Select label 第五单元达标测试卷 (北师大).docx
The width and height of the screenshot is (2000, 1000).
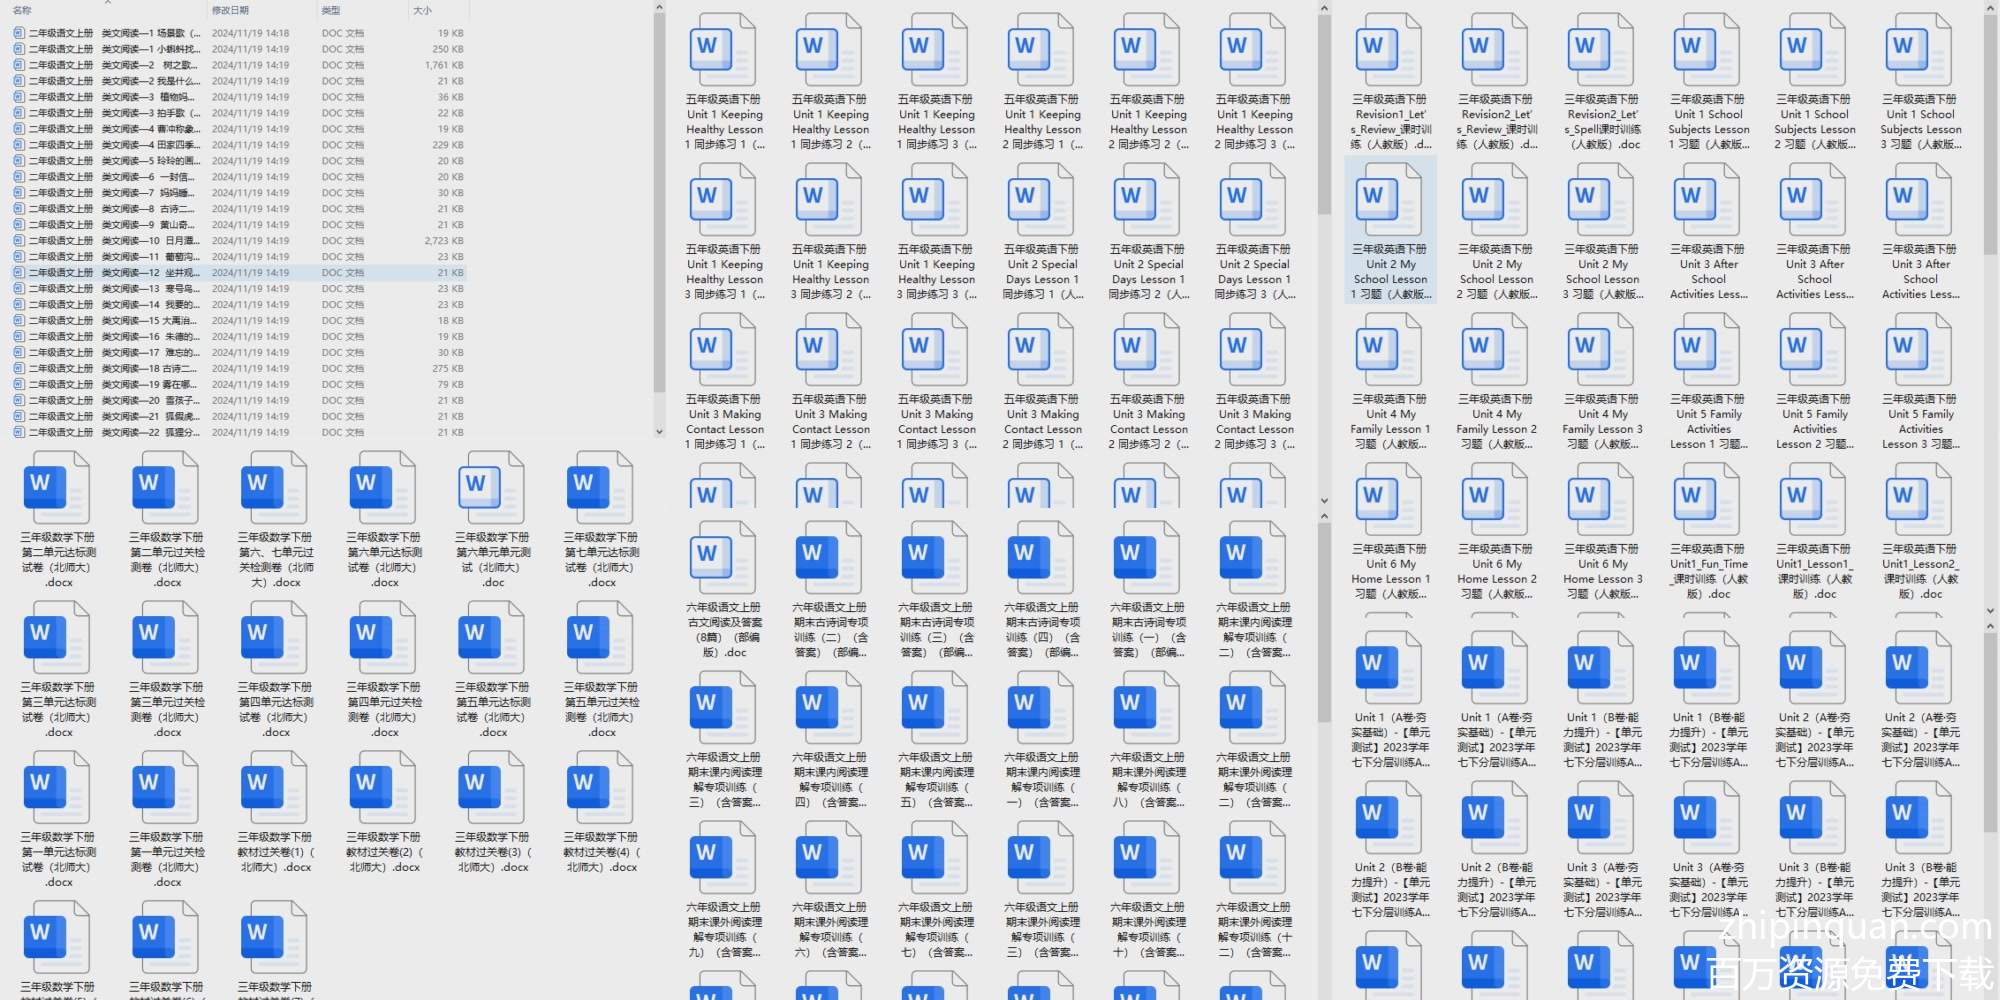[x=493, y=710]
